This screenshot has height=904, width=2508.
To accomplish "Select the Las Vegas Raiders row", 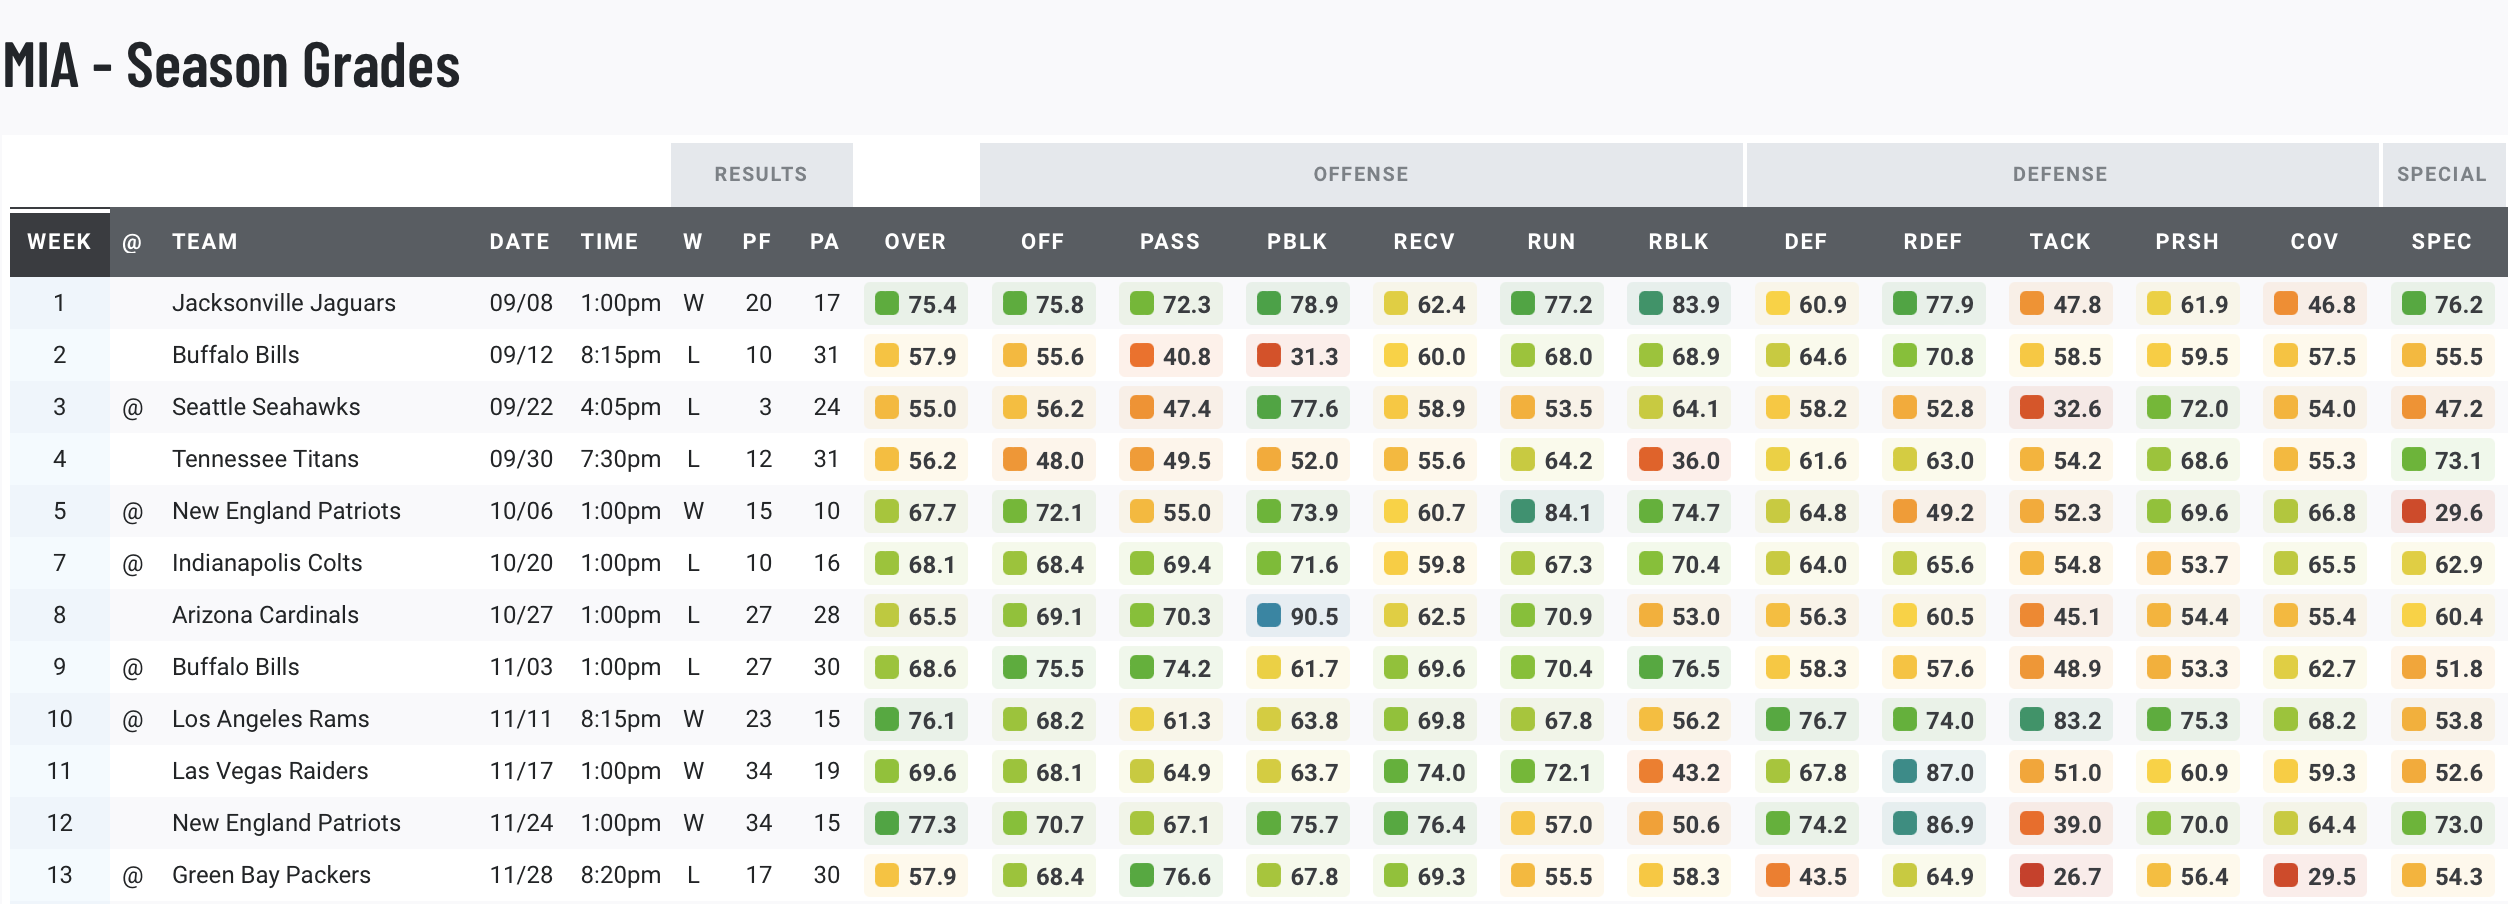I will click(270, 771).
